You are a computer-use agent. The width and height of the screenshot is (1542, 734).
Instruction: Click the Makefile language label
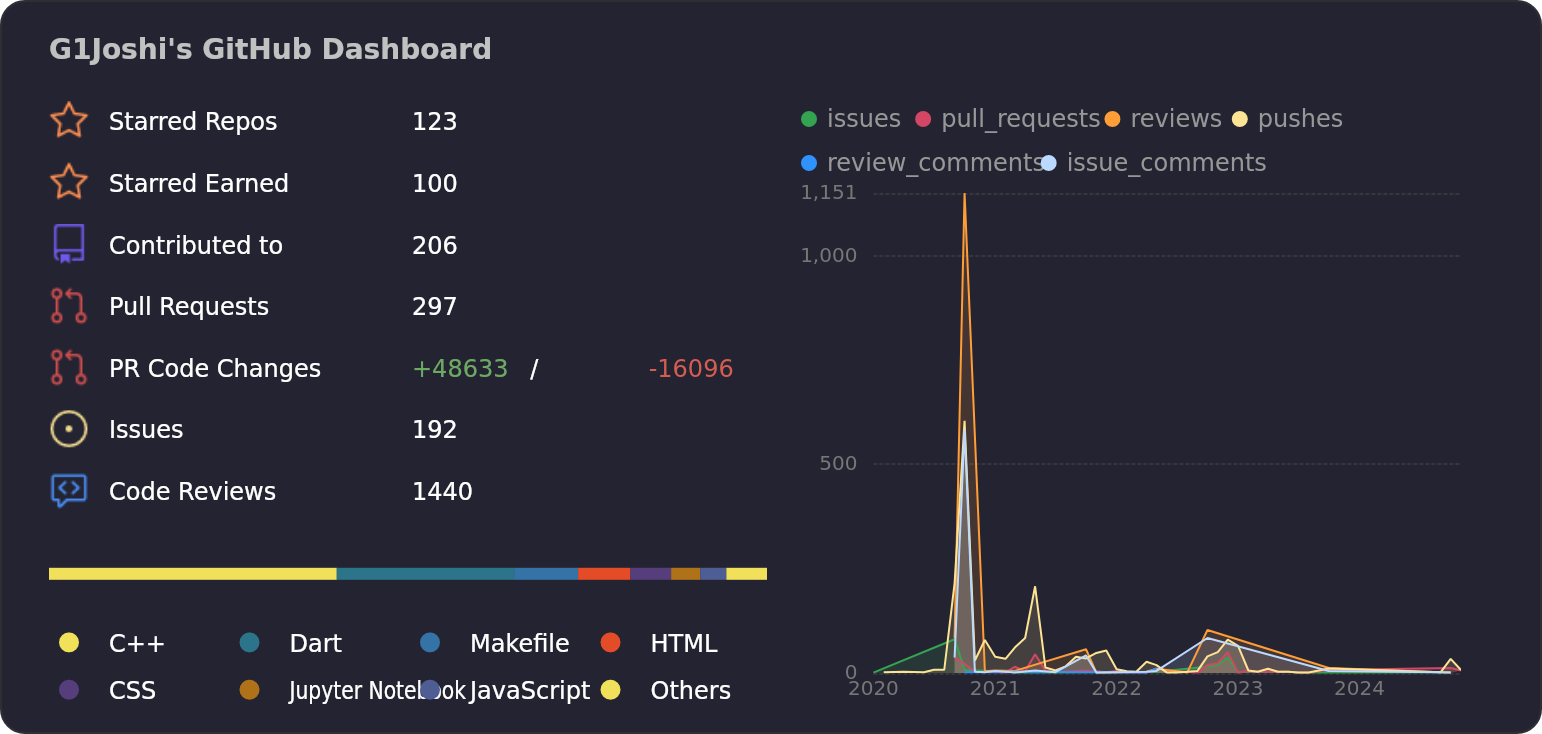coord(519,644)
